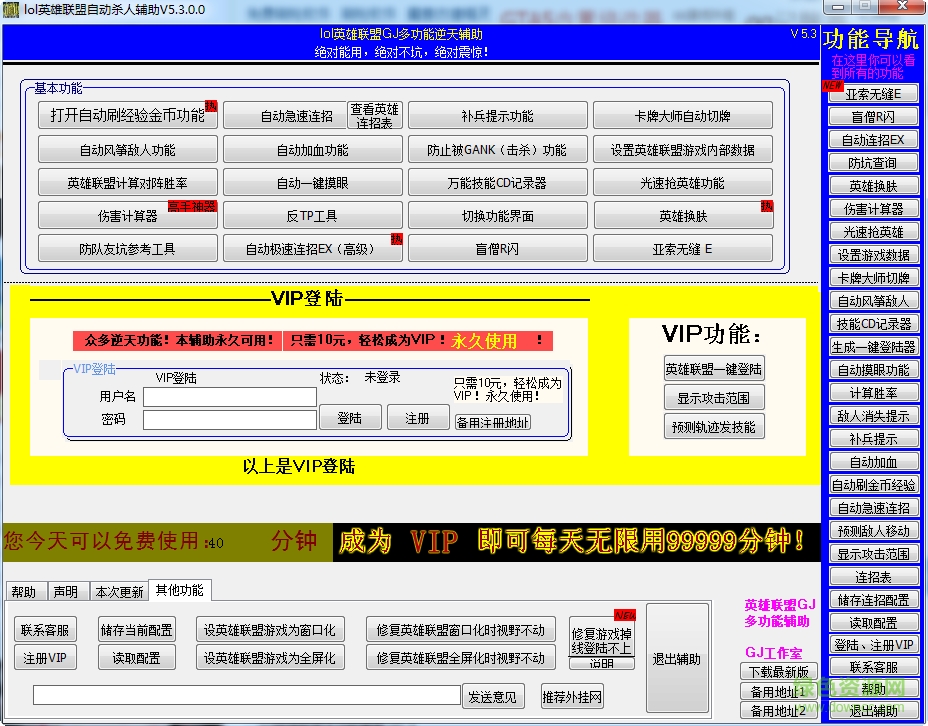Open the 本次更新 tab
Viewport: 928px width, 726px height.
click(119, 592)
